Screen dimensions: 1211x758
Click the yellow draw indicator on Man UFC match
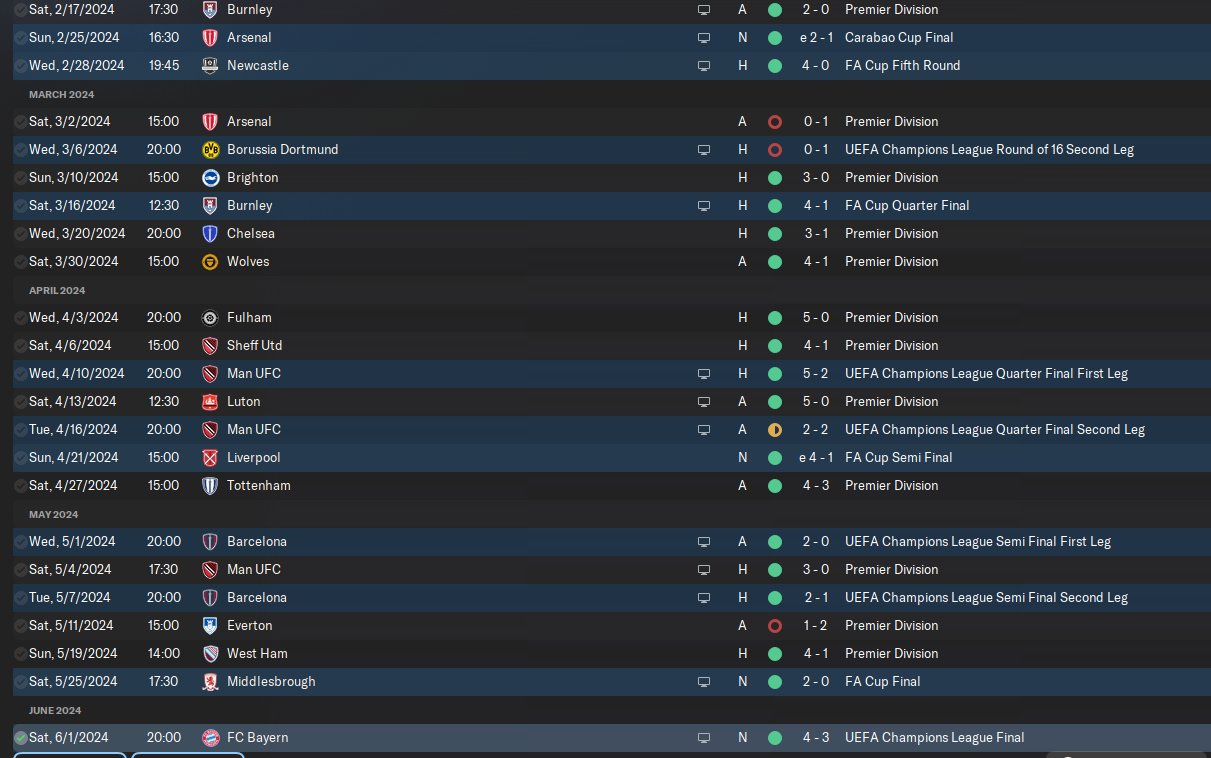775,429
